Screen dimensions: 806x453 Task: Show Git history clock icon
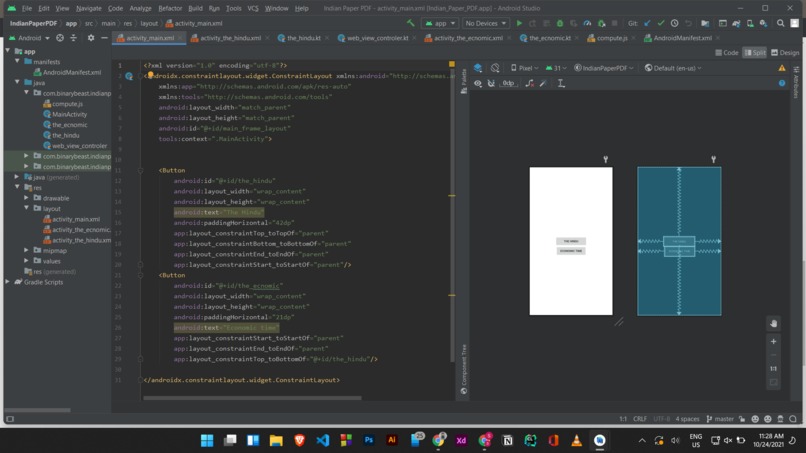(x=674, y=23)
